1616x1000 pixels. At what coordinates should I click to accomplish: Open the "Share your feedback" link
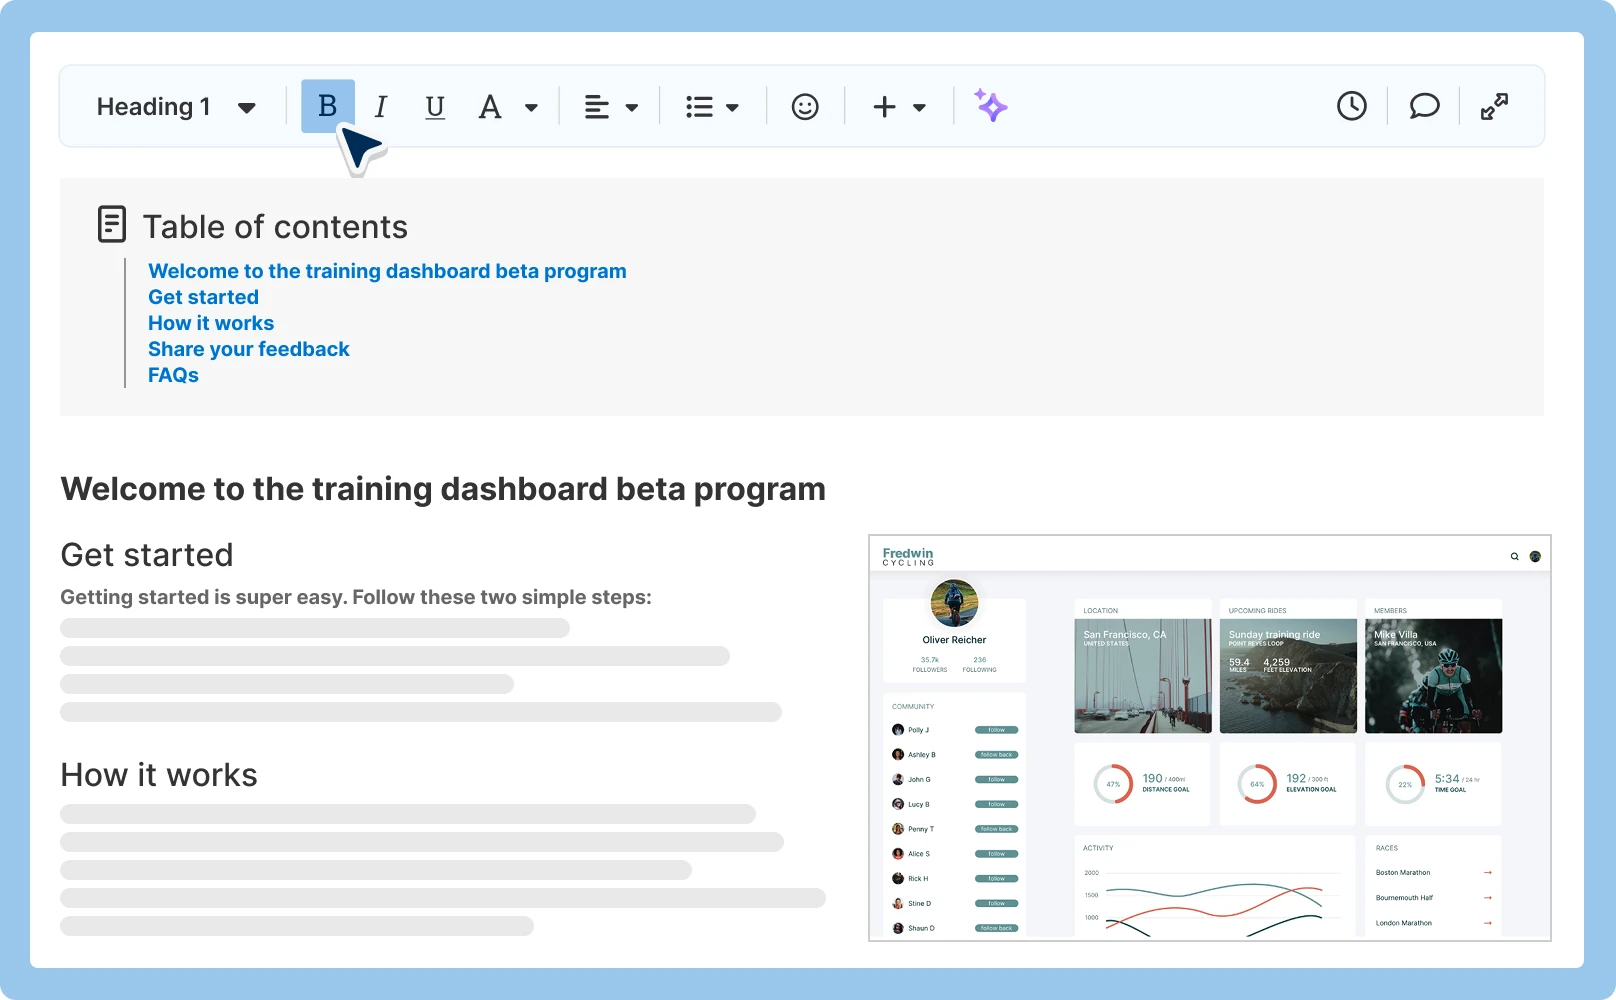(248, 348)
